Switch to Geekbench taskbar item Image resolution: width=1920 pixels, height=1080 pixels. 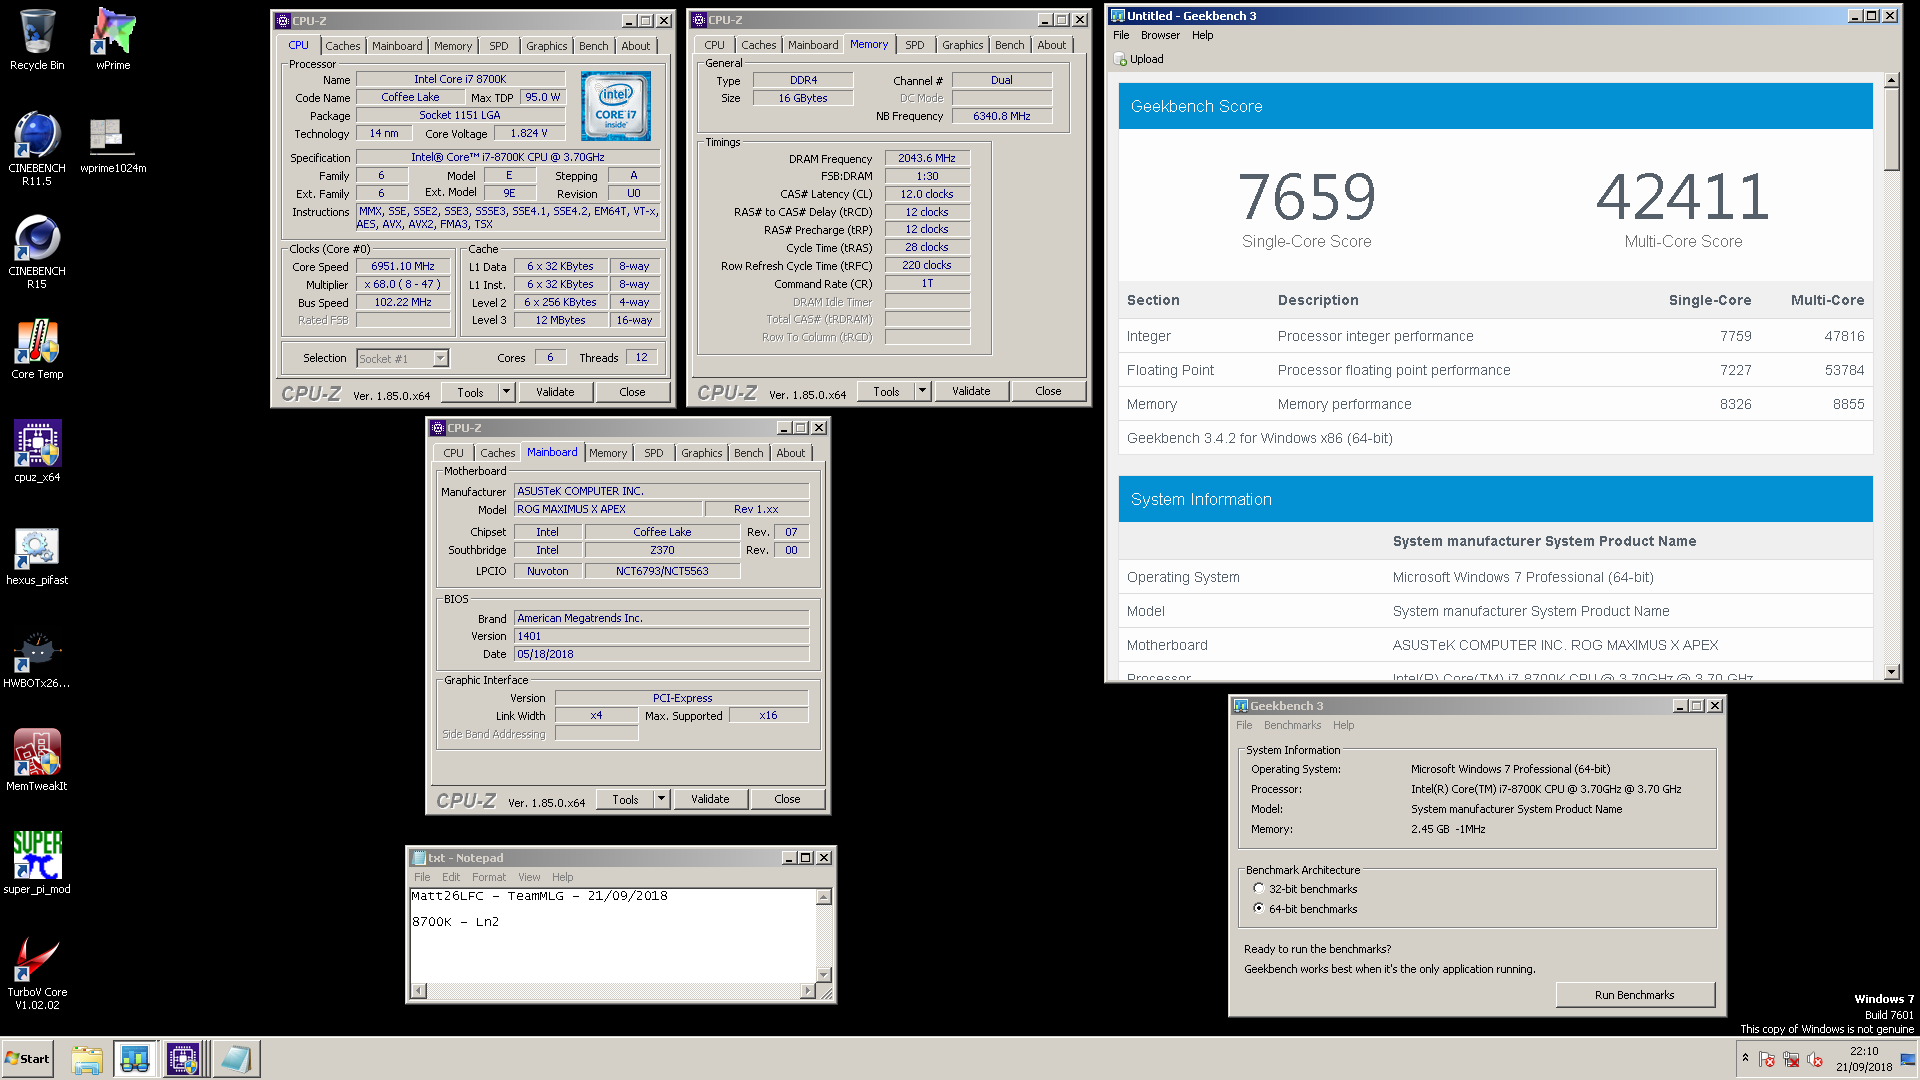(x=135, y=1059)
